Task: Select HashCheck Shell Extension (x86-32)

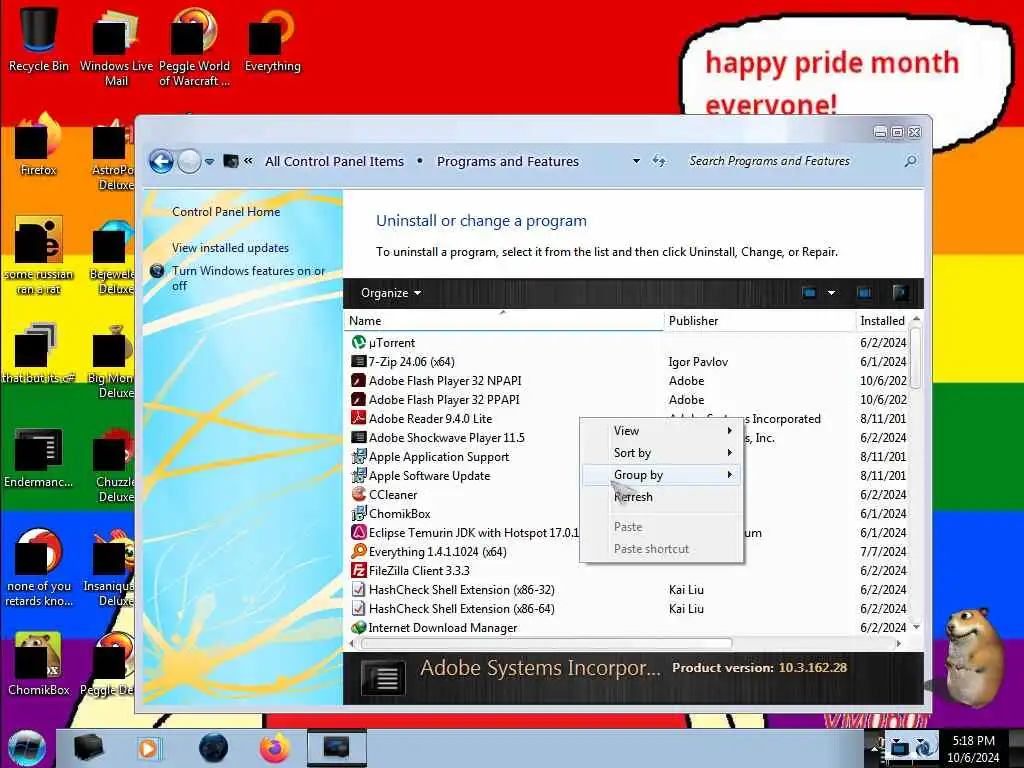Action: (x=461, y=589)
